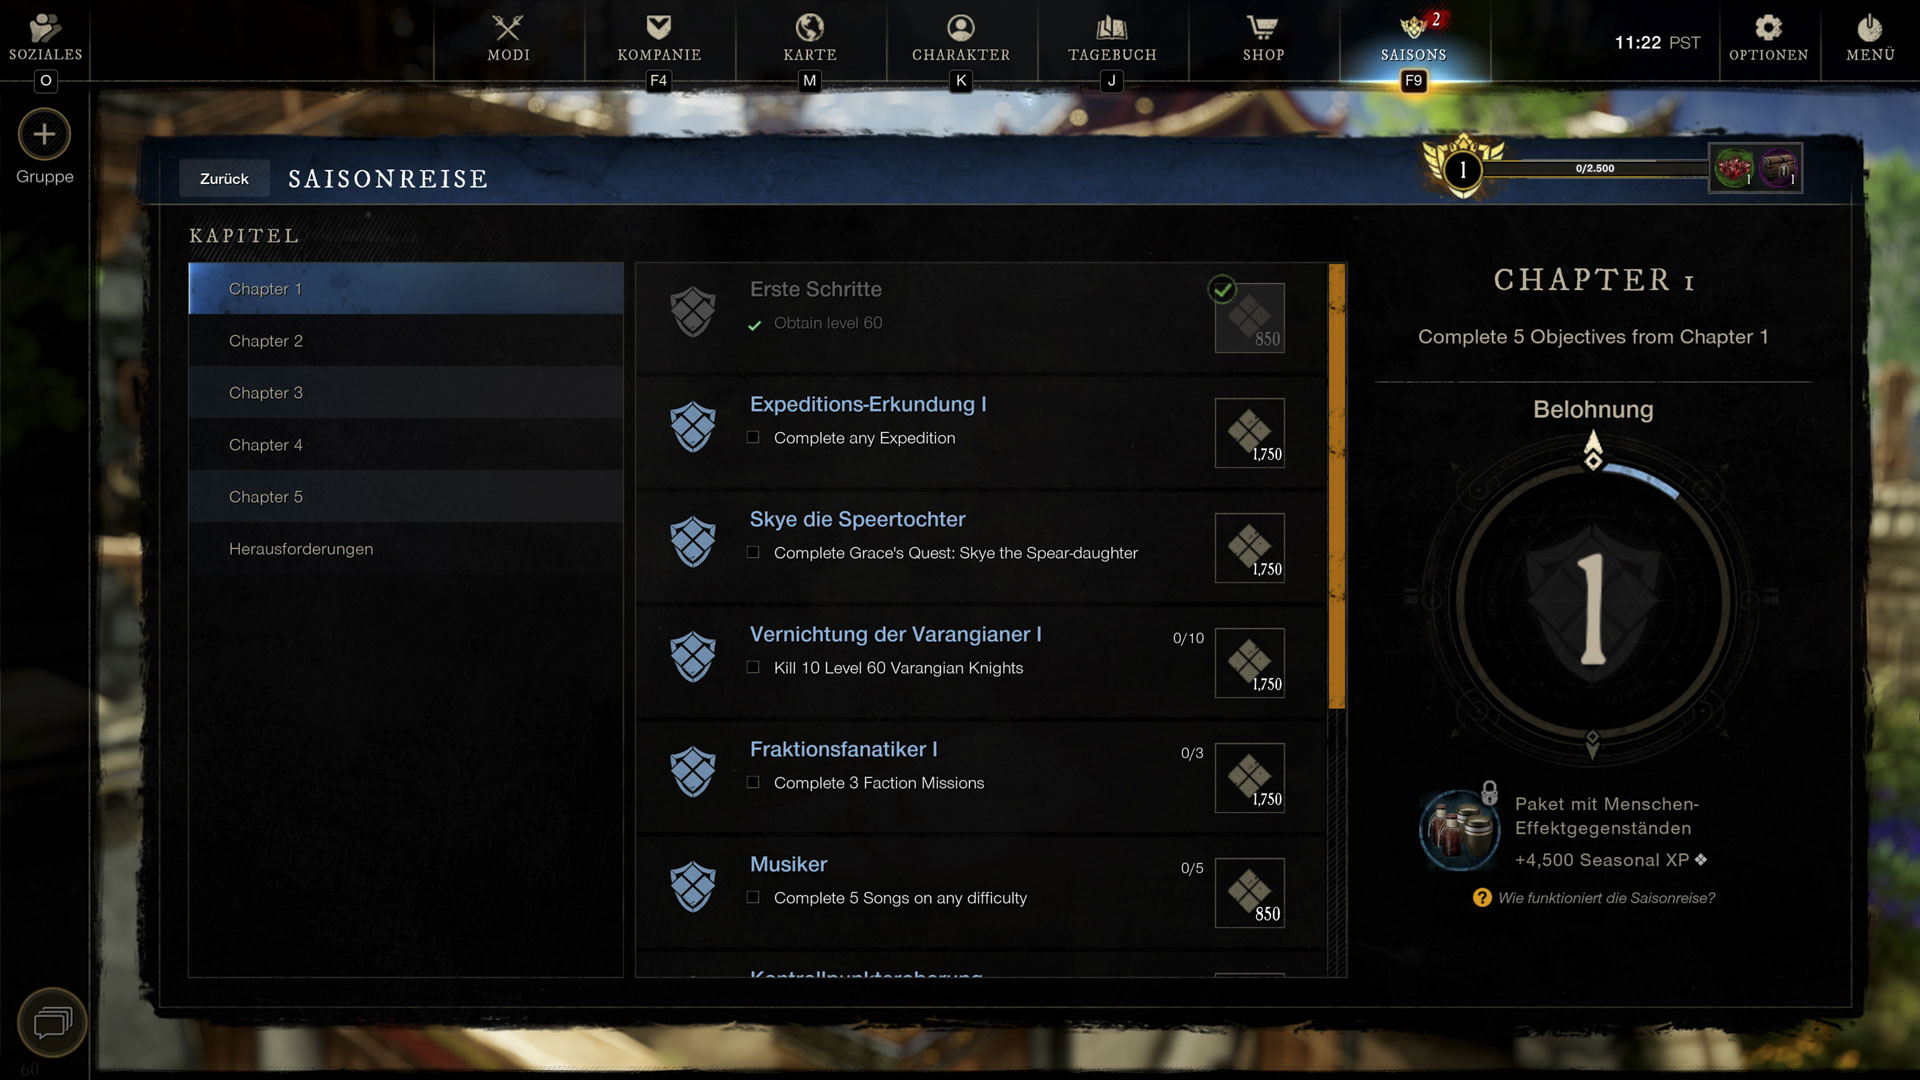
Task: Click the Zurück button
Action: click(x=224, y=178)
